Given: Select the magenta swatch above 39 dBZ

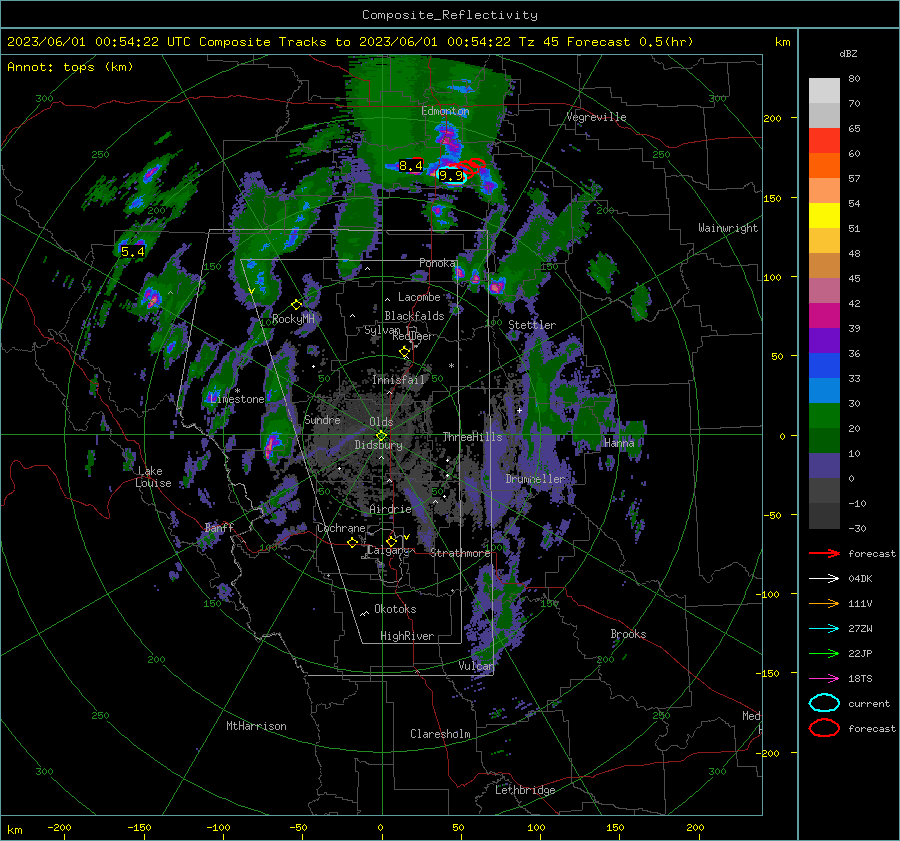Looking at the screenshot, I should (824, 315).
